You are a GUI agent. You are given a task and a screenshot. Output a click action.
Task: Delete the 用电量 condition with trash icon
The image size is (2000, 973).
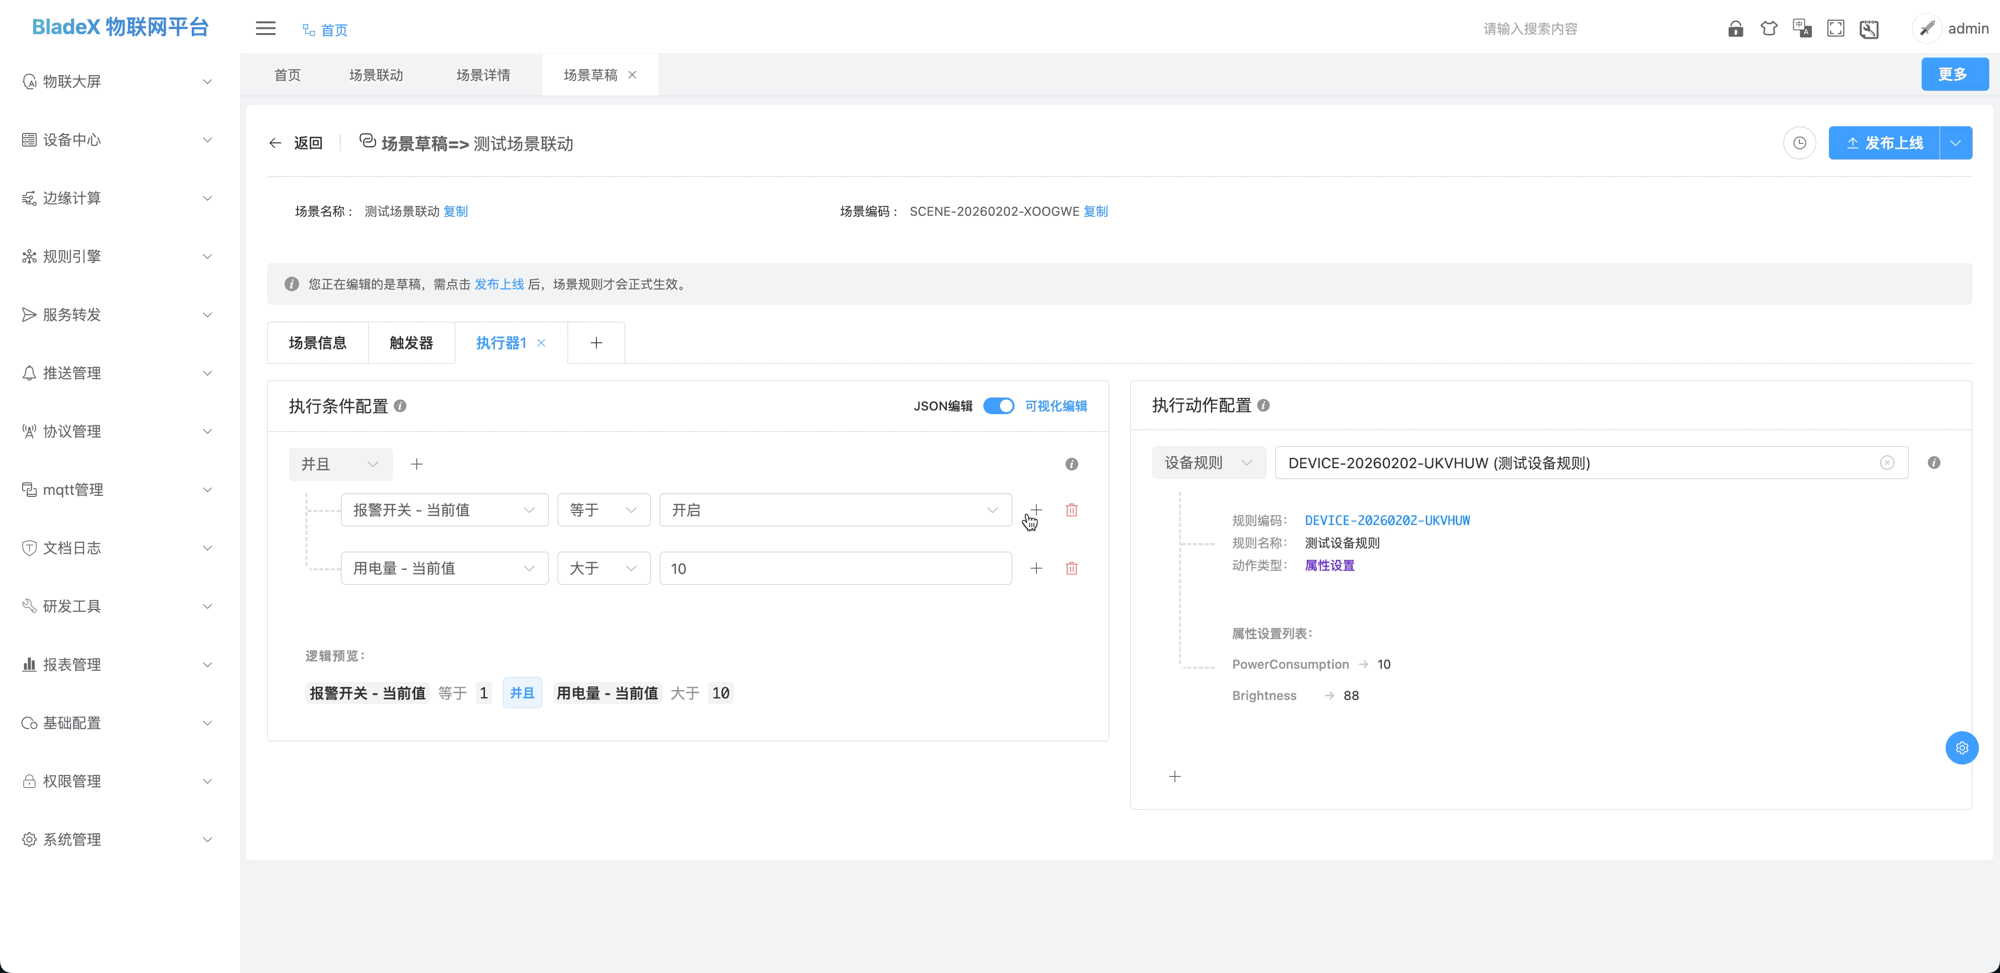[x=1071, y=568]
